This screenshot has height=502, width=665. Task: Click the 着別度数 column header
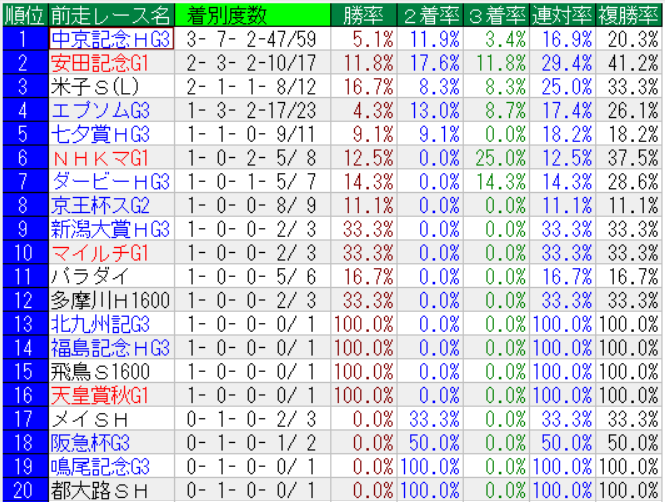click(x=252, y=15)
